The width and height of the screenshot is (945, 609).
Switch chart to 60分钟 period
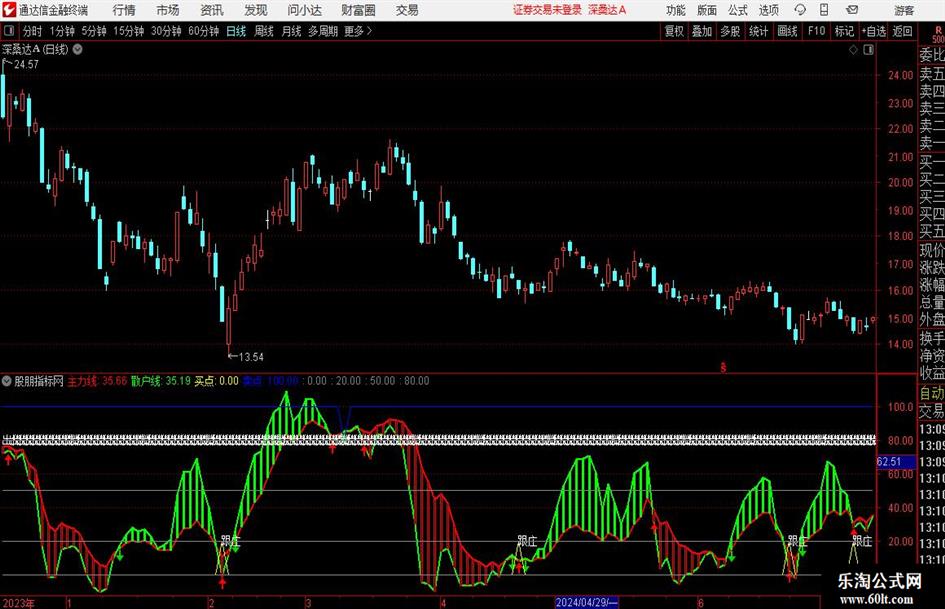click(203, 31)
